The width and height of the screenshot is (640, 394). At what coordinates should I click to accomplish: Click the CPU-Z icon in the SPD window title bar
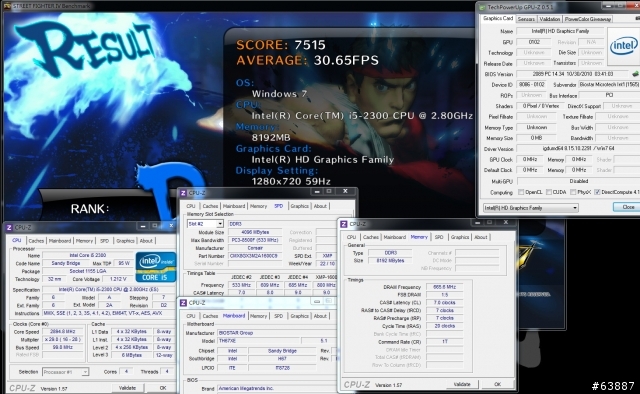tap(183, 193)
